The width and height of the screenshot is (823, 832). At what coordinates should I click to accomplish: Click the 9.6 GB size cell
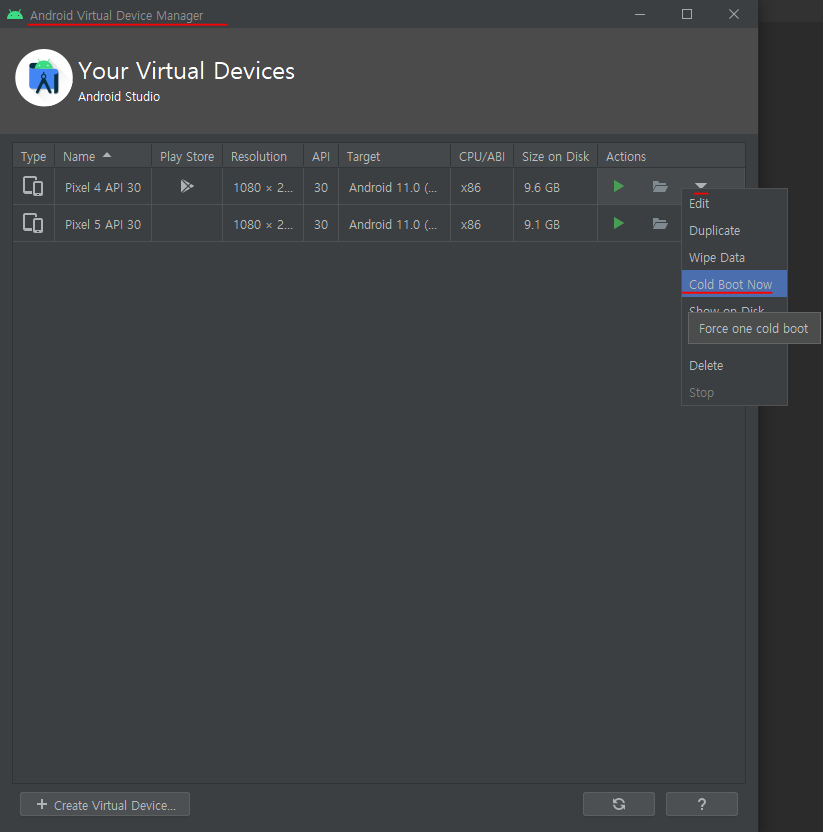(x=555, y=187)
